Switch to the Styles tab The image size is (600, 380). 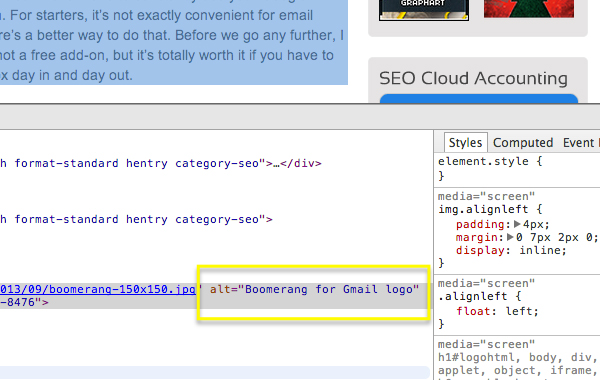465,143
